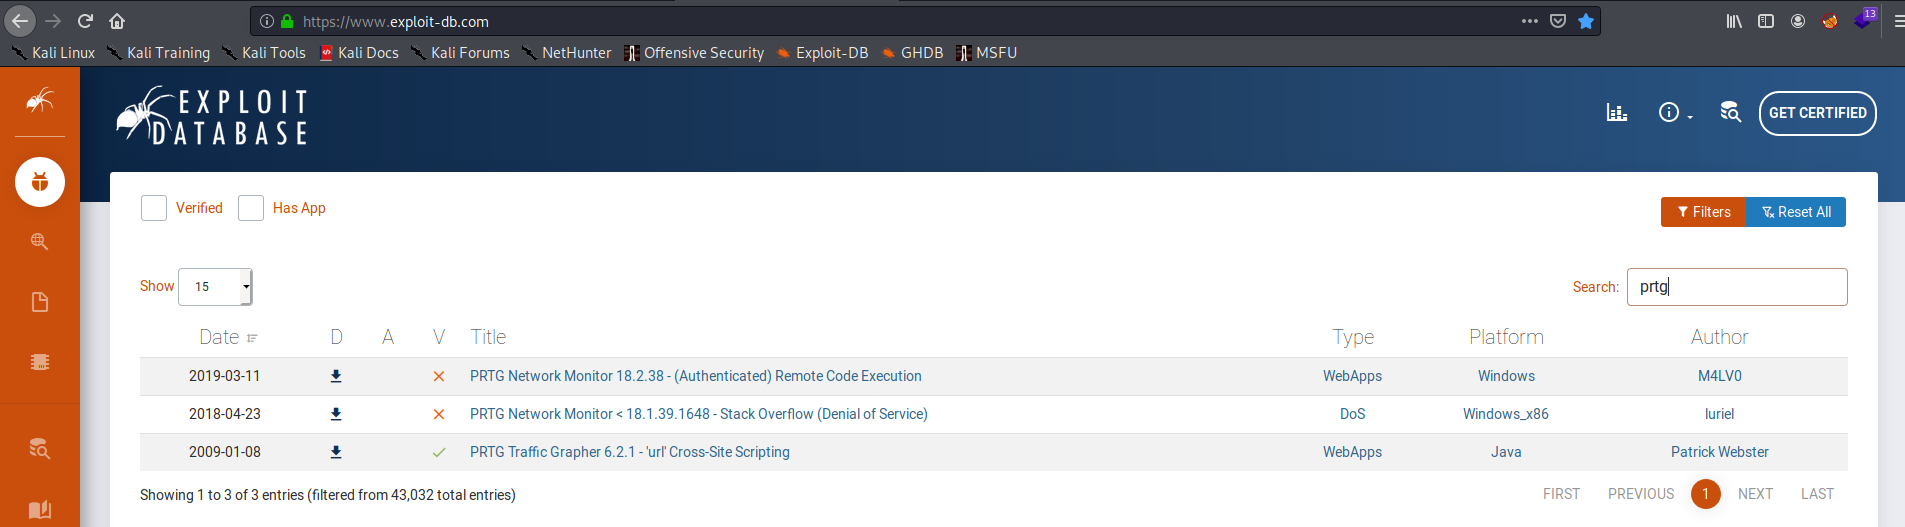
Task: Open the search database icon in header
Action: [1730, 113]
